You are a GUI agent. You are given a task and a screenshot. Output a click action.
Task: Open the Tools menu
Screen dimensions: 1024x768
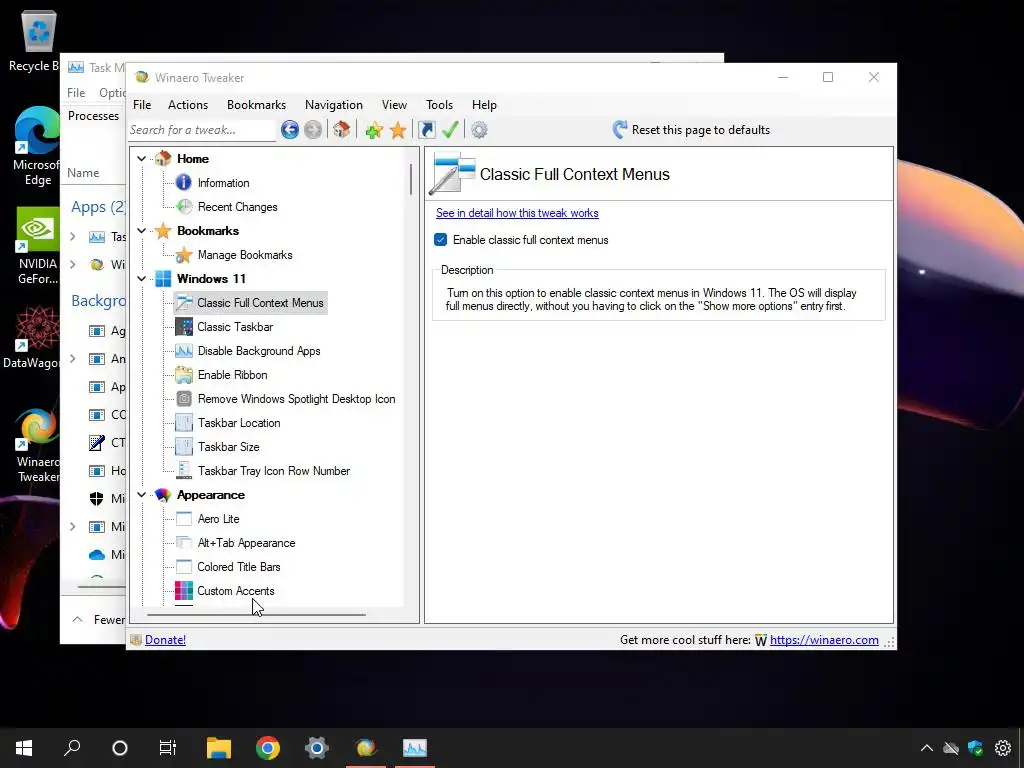[x=440, y=104]
